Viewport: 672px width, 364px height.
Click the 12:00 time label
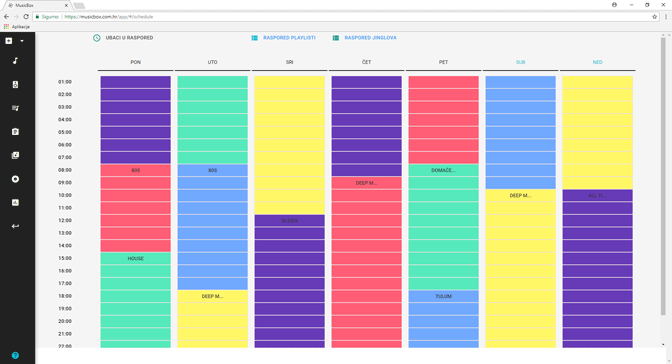(65, 220)
